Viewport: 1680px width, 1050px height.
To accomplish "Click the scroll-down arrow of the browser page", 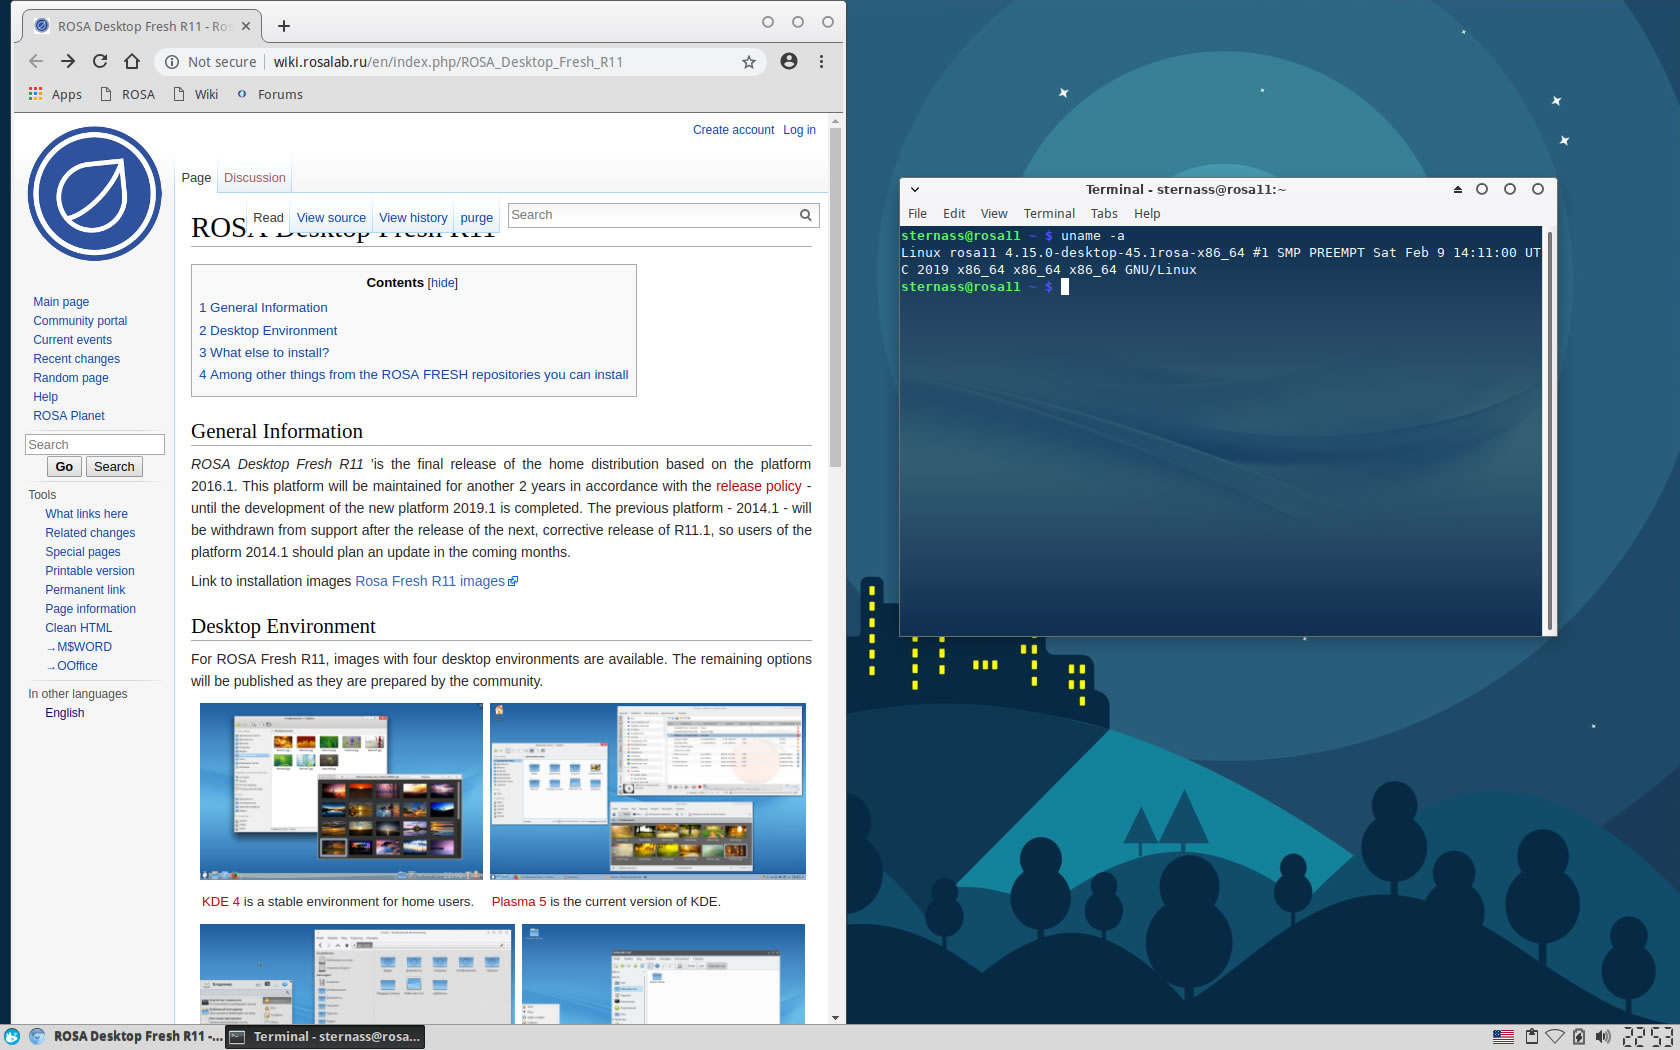I will [x=835, y=1017].
